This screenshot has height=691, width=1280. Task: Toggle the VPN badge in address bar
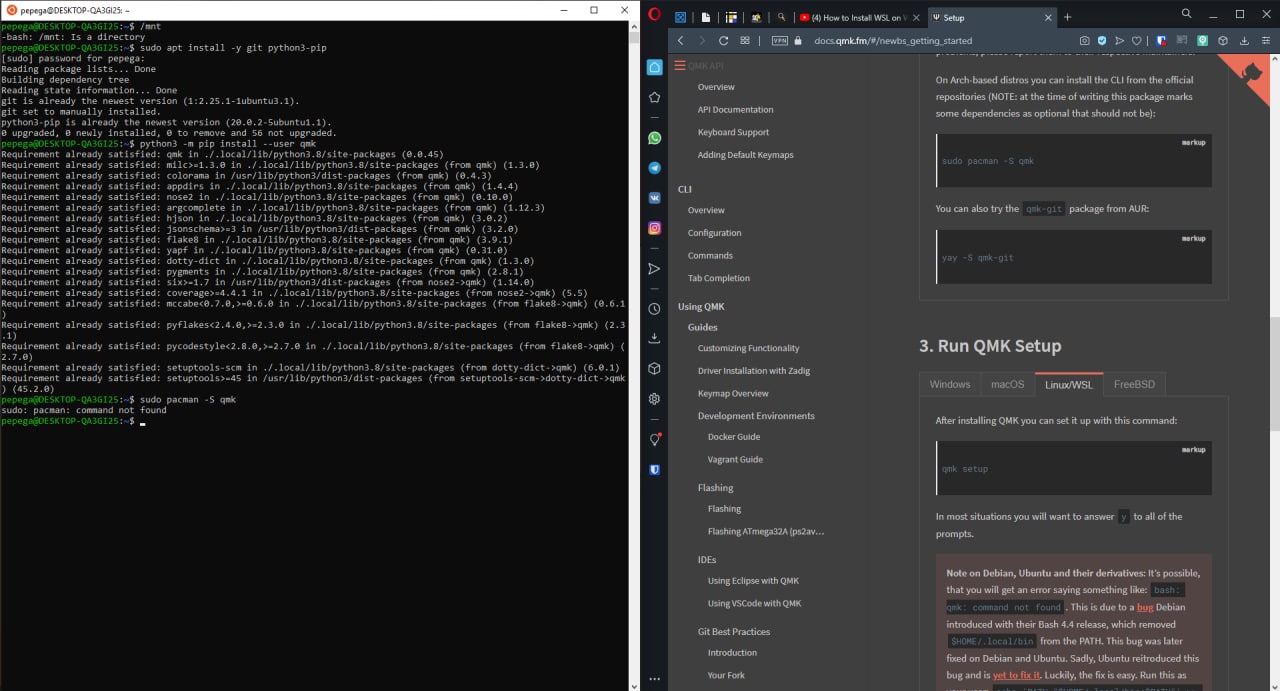click(x=780, y=41)
